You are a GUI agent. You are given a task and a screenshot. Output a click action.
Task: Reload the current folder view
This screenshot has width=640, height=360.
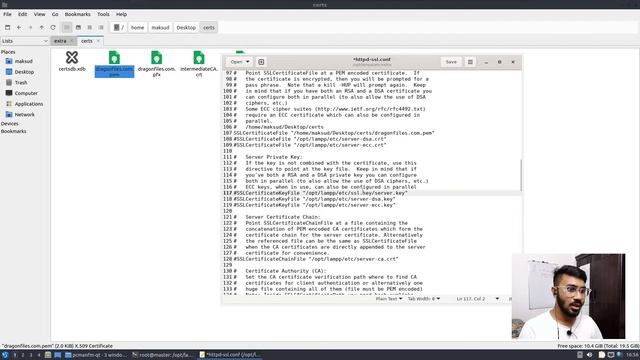53,27
